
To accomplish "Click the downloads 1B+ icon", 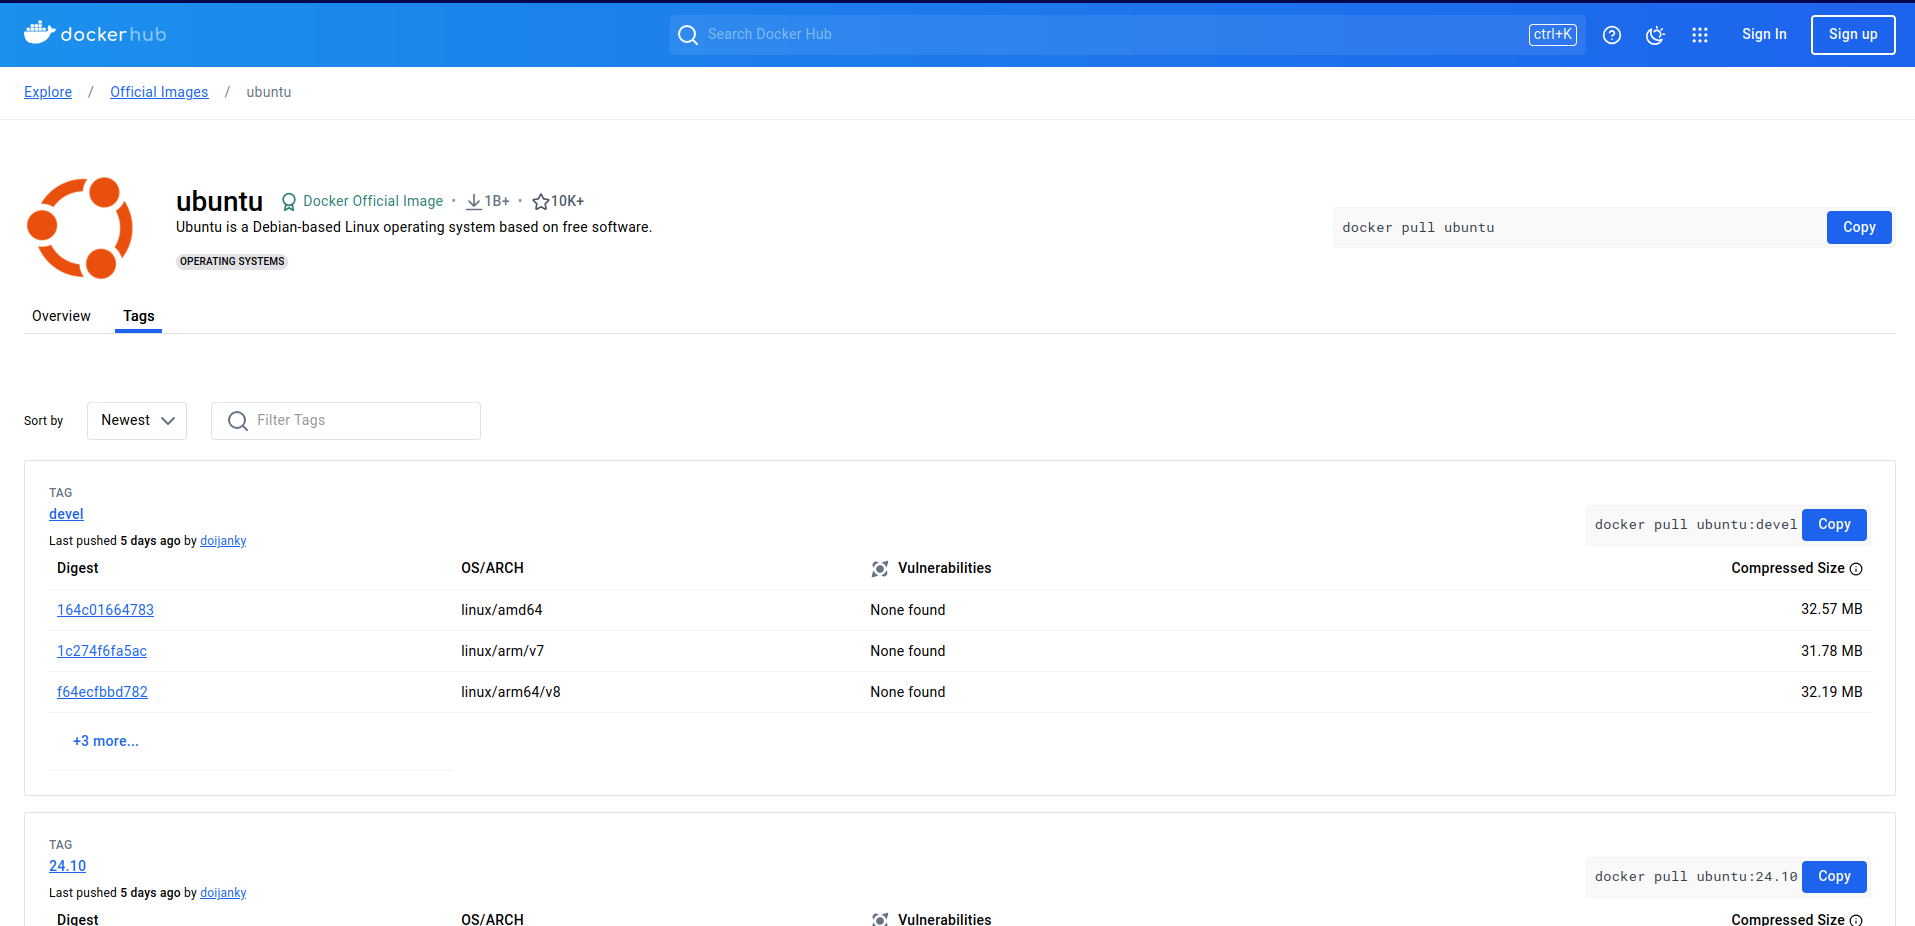I will [x=474, y=202].
